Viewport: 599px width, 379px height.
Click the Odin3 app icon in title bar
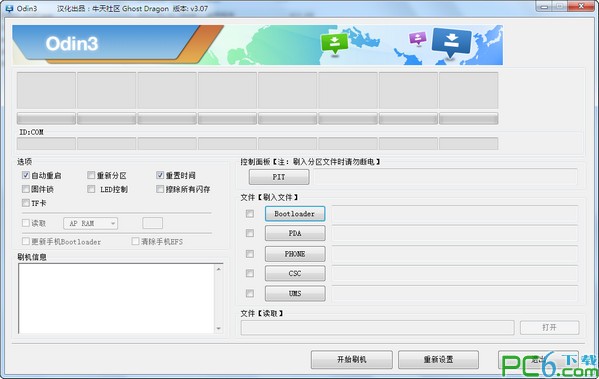pos(9,8)
